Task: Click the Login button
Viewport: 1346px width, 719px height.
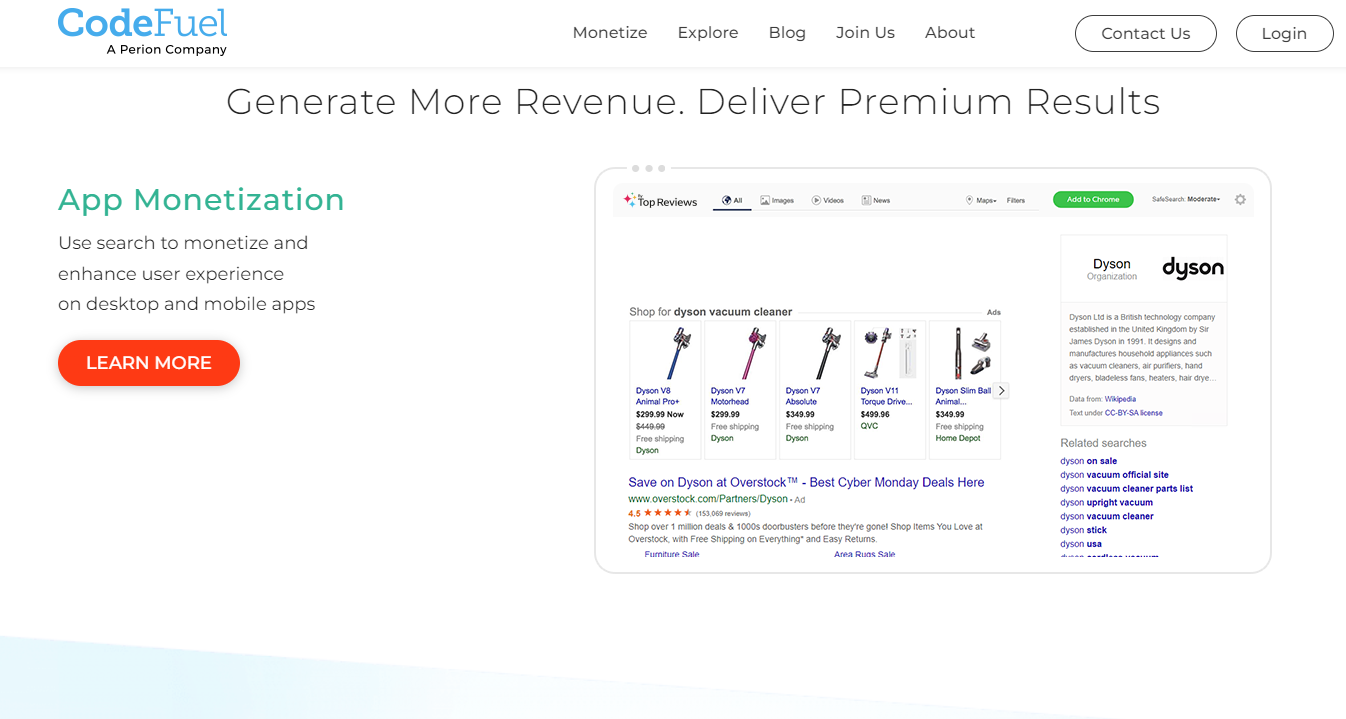Action: pos(1284,33)
